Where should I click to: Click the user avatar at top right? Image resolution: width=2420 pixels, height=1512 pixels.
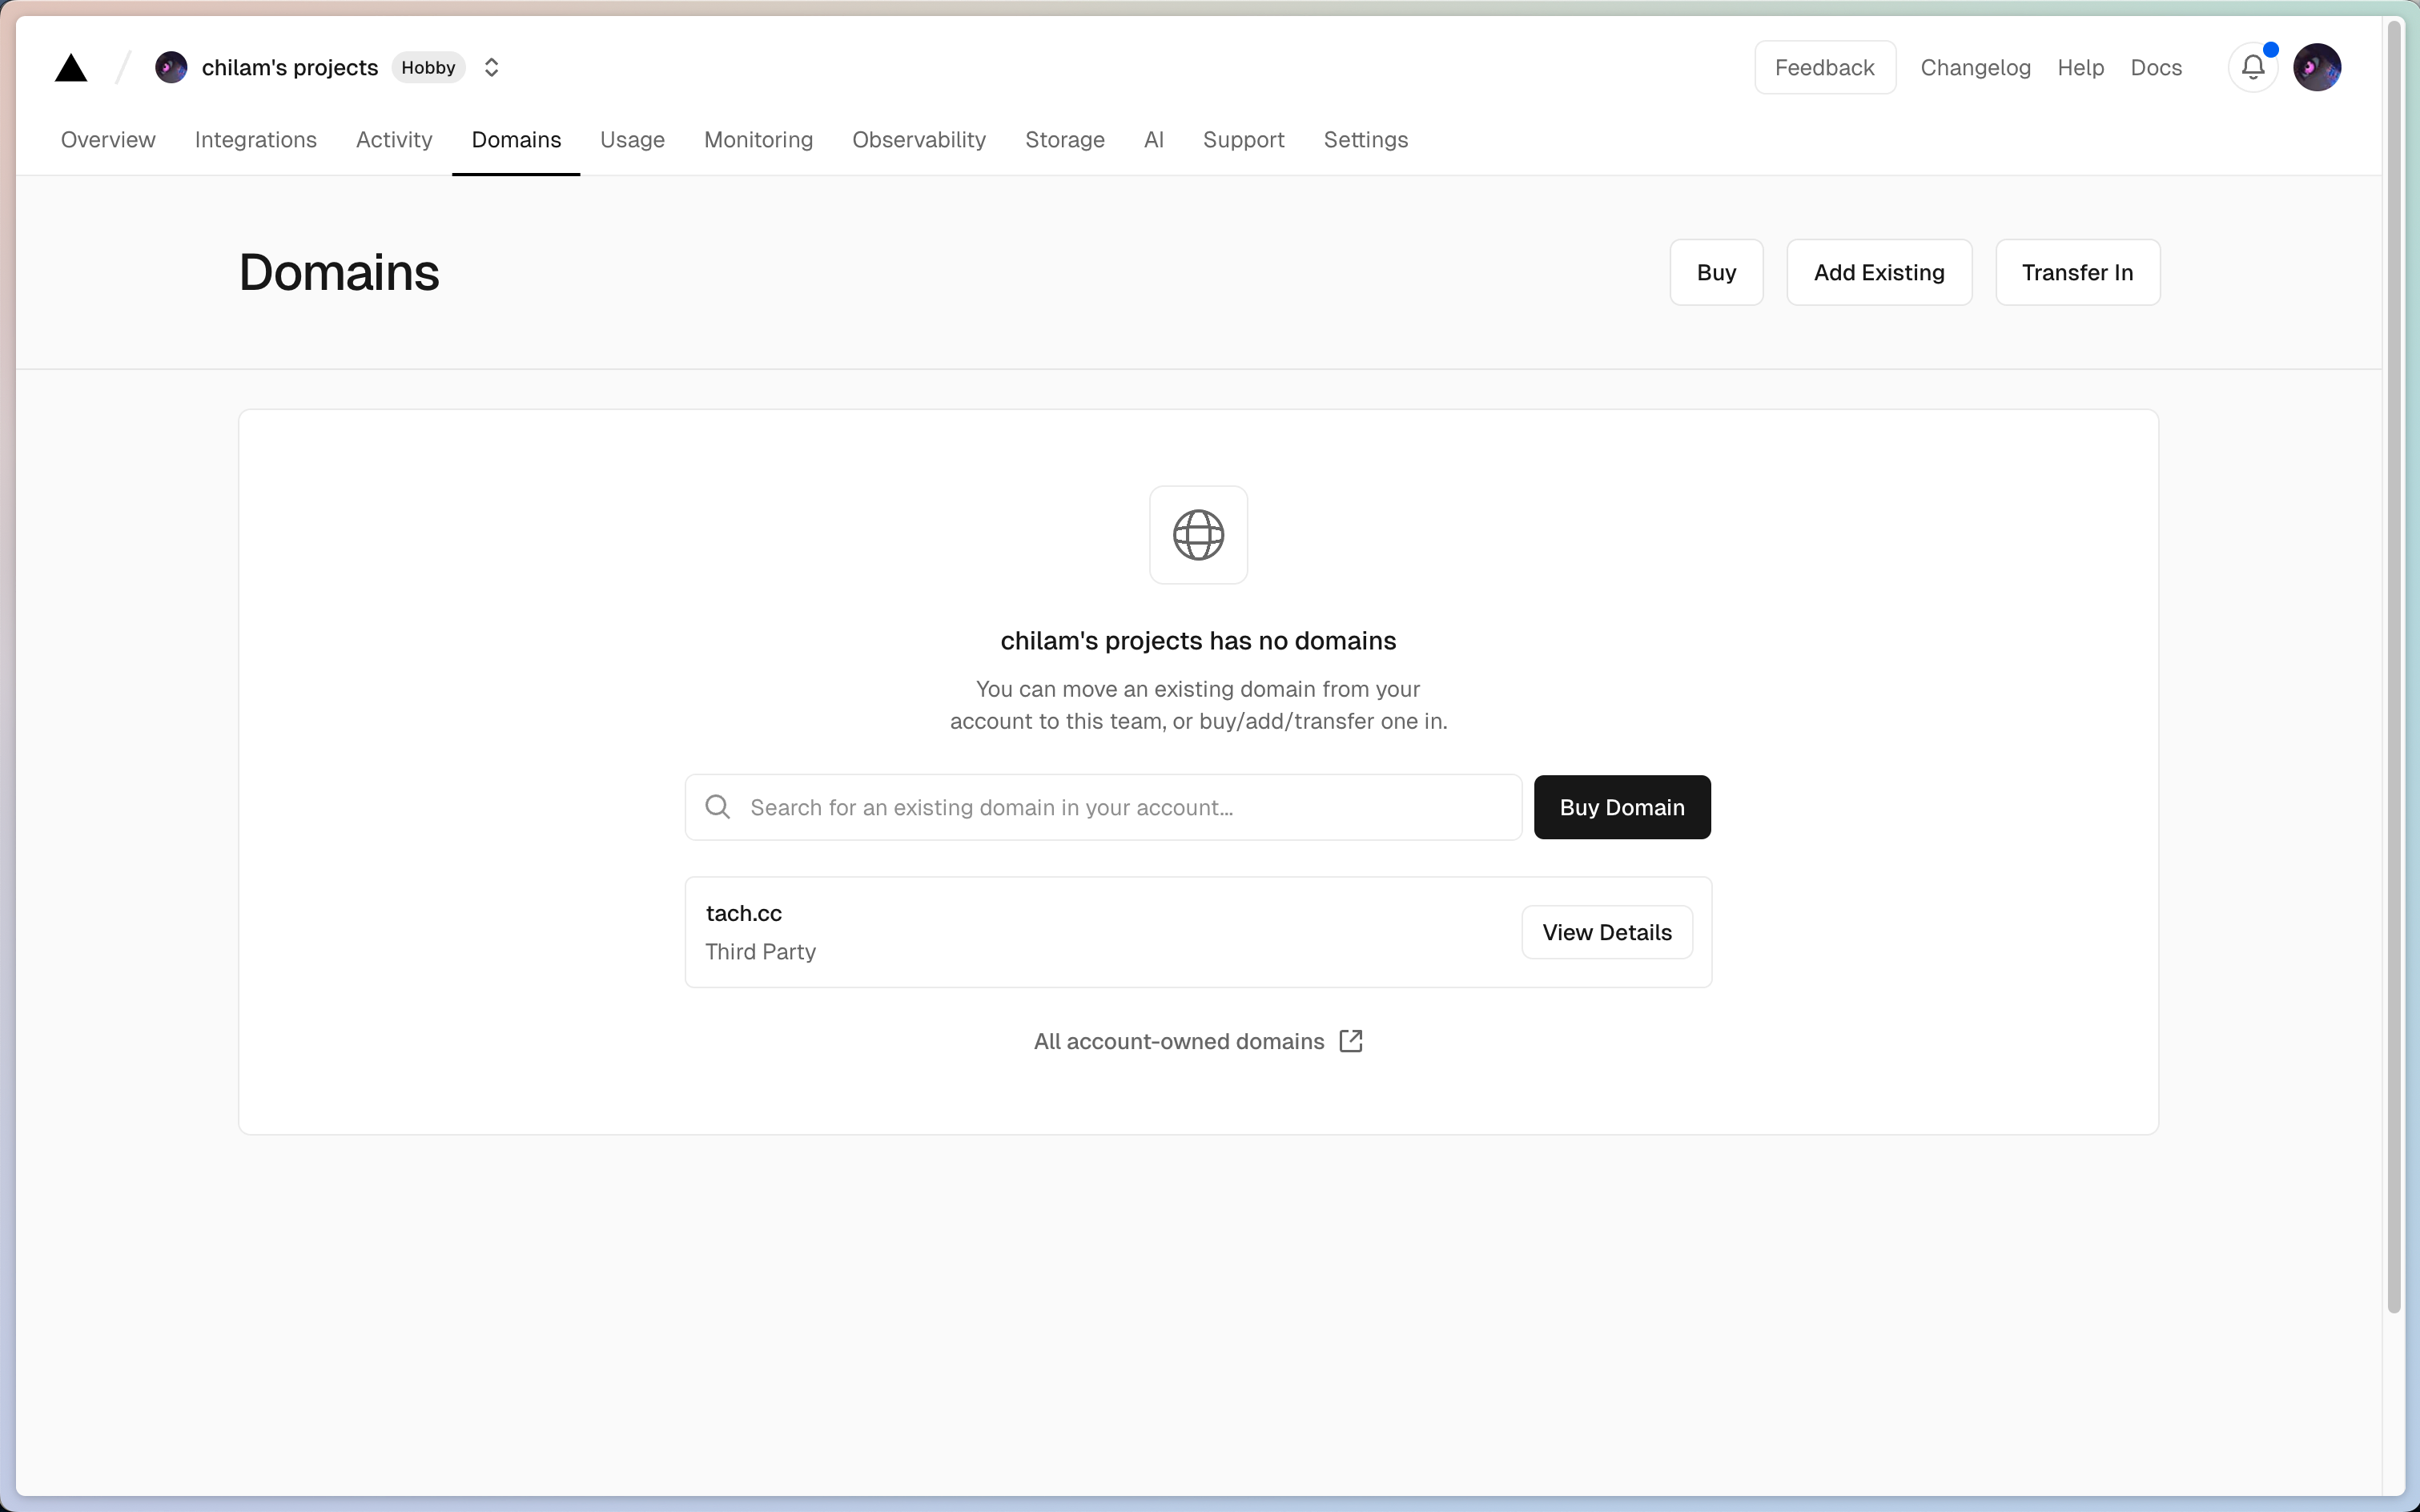coord(2316,67)
